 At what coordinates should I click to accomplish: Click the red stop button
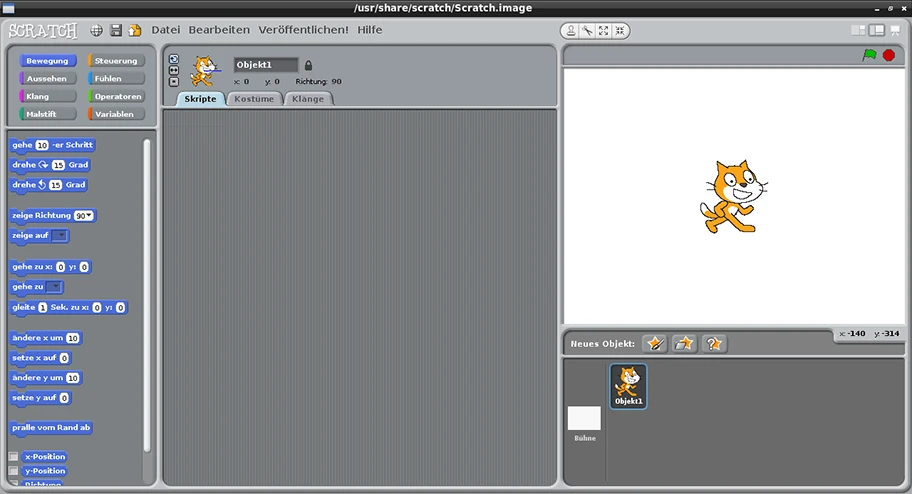click(889, 55)
